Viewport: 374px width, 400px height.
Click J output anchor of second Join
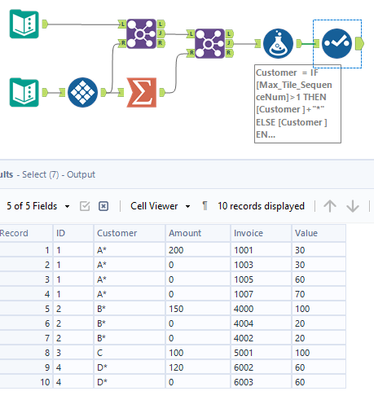pyautogui.click(x=229, y=43)
